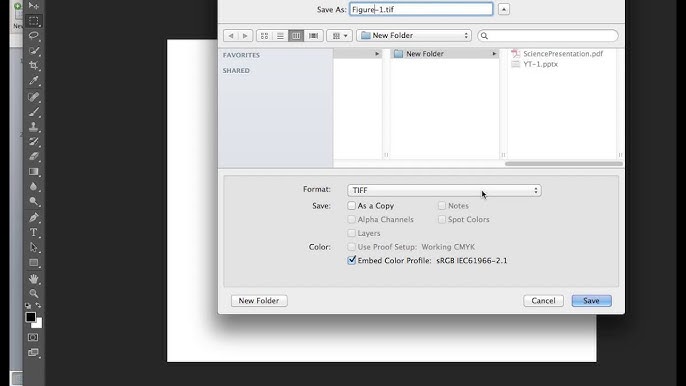Change the screen mode
686x386 pixels.
point(33,352)
